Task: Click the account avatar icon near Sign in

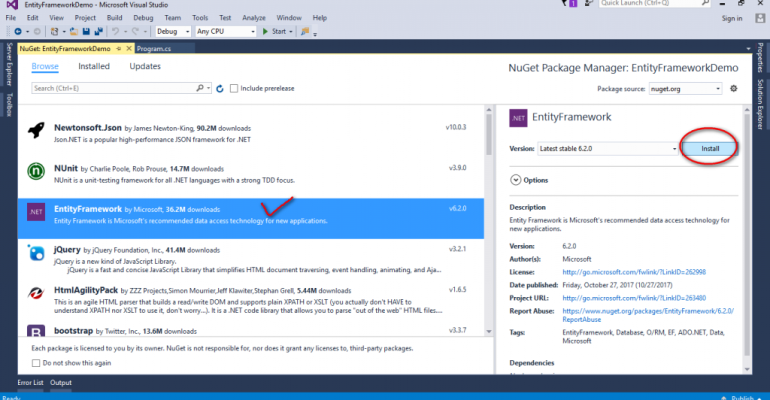Action: 760,18
